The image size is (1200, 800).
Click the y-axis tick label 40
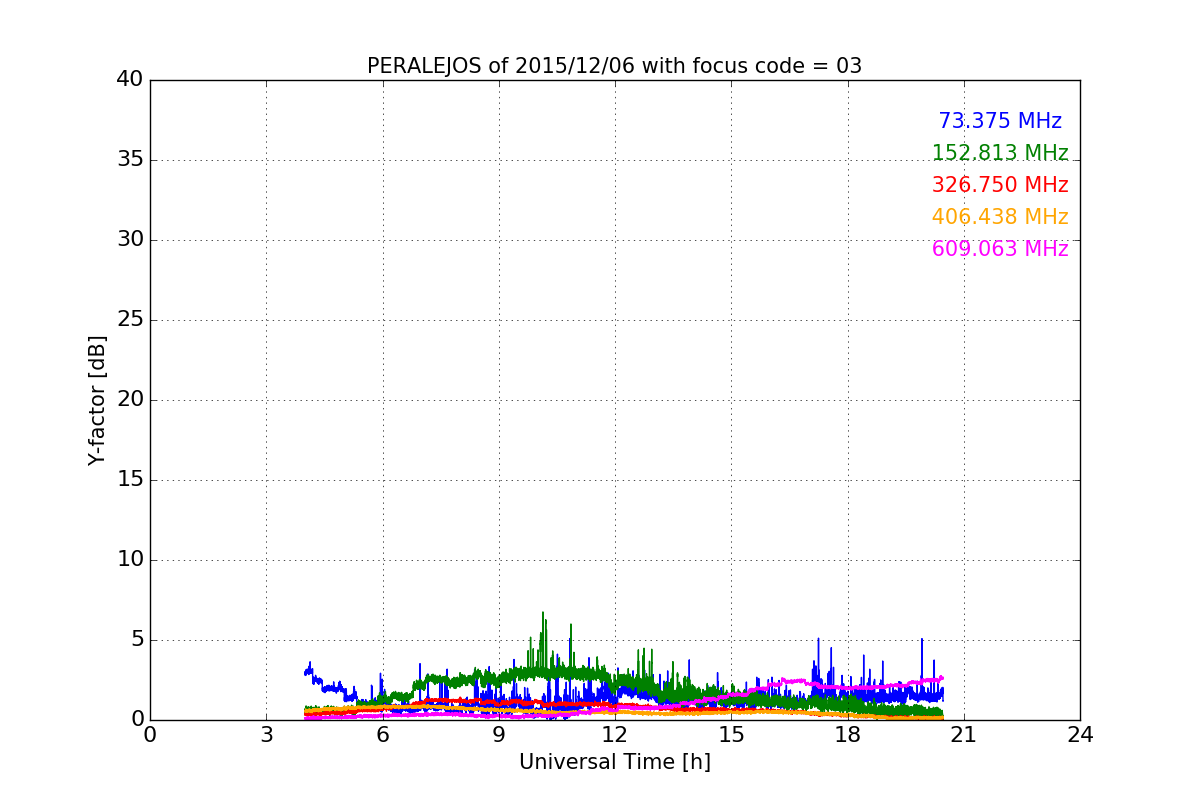tap(130, 80)
